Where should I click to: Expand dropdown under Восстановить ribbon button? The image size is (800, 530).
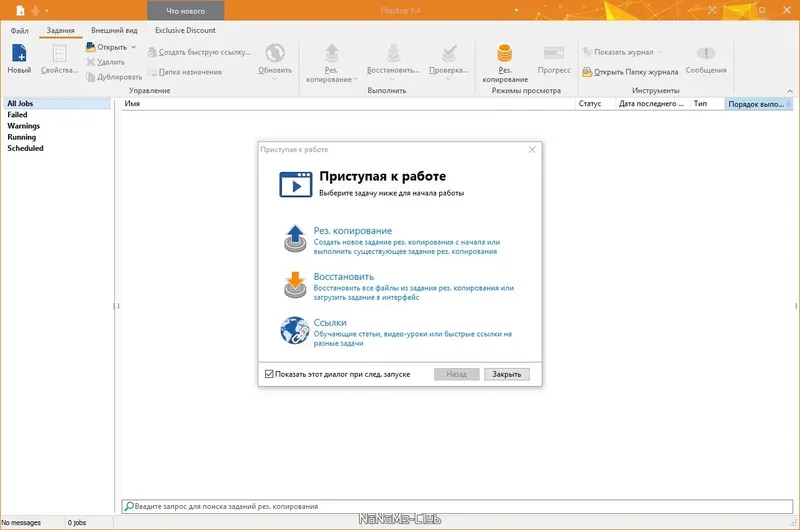pos(392,79)
